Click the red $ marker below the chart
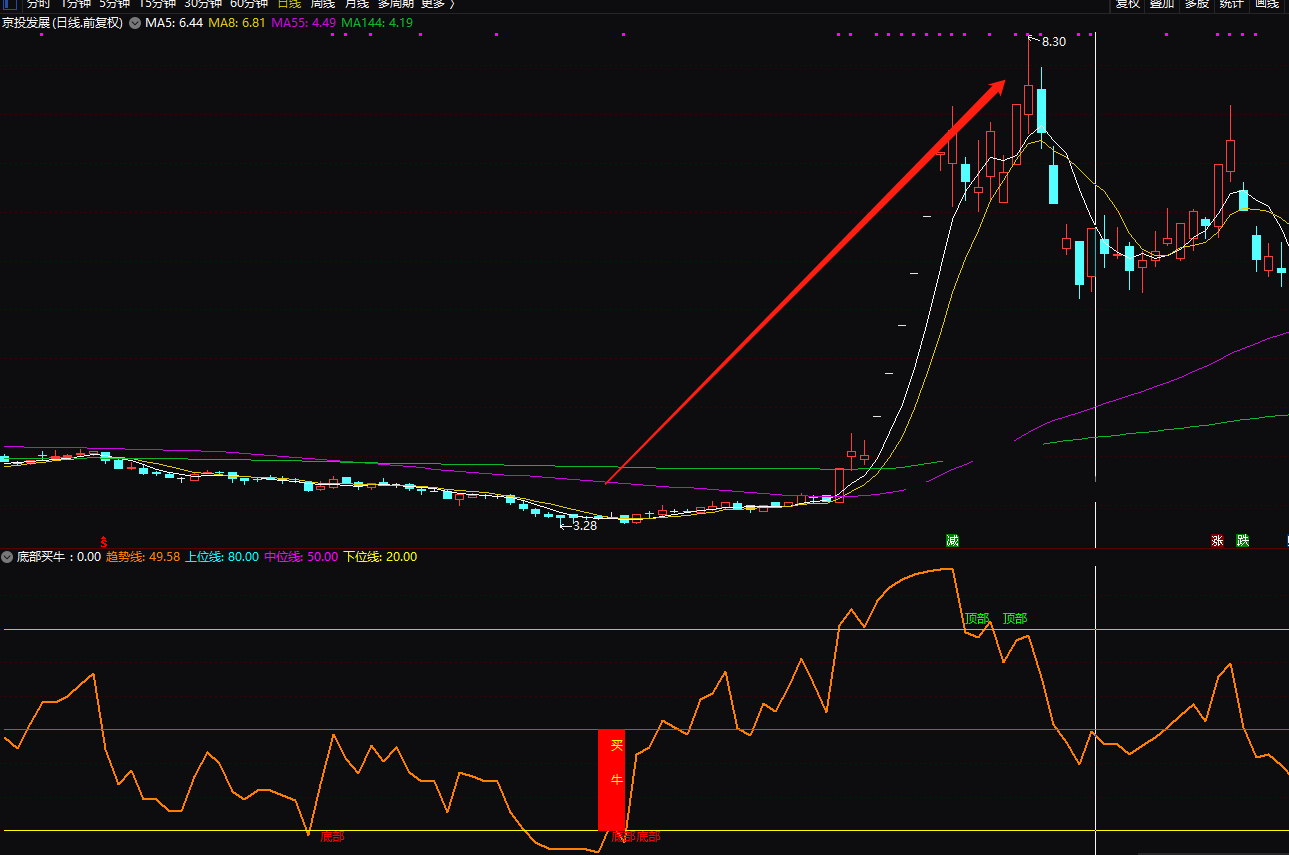This screenshot has height=855, width=1289. tap(103, 540)
